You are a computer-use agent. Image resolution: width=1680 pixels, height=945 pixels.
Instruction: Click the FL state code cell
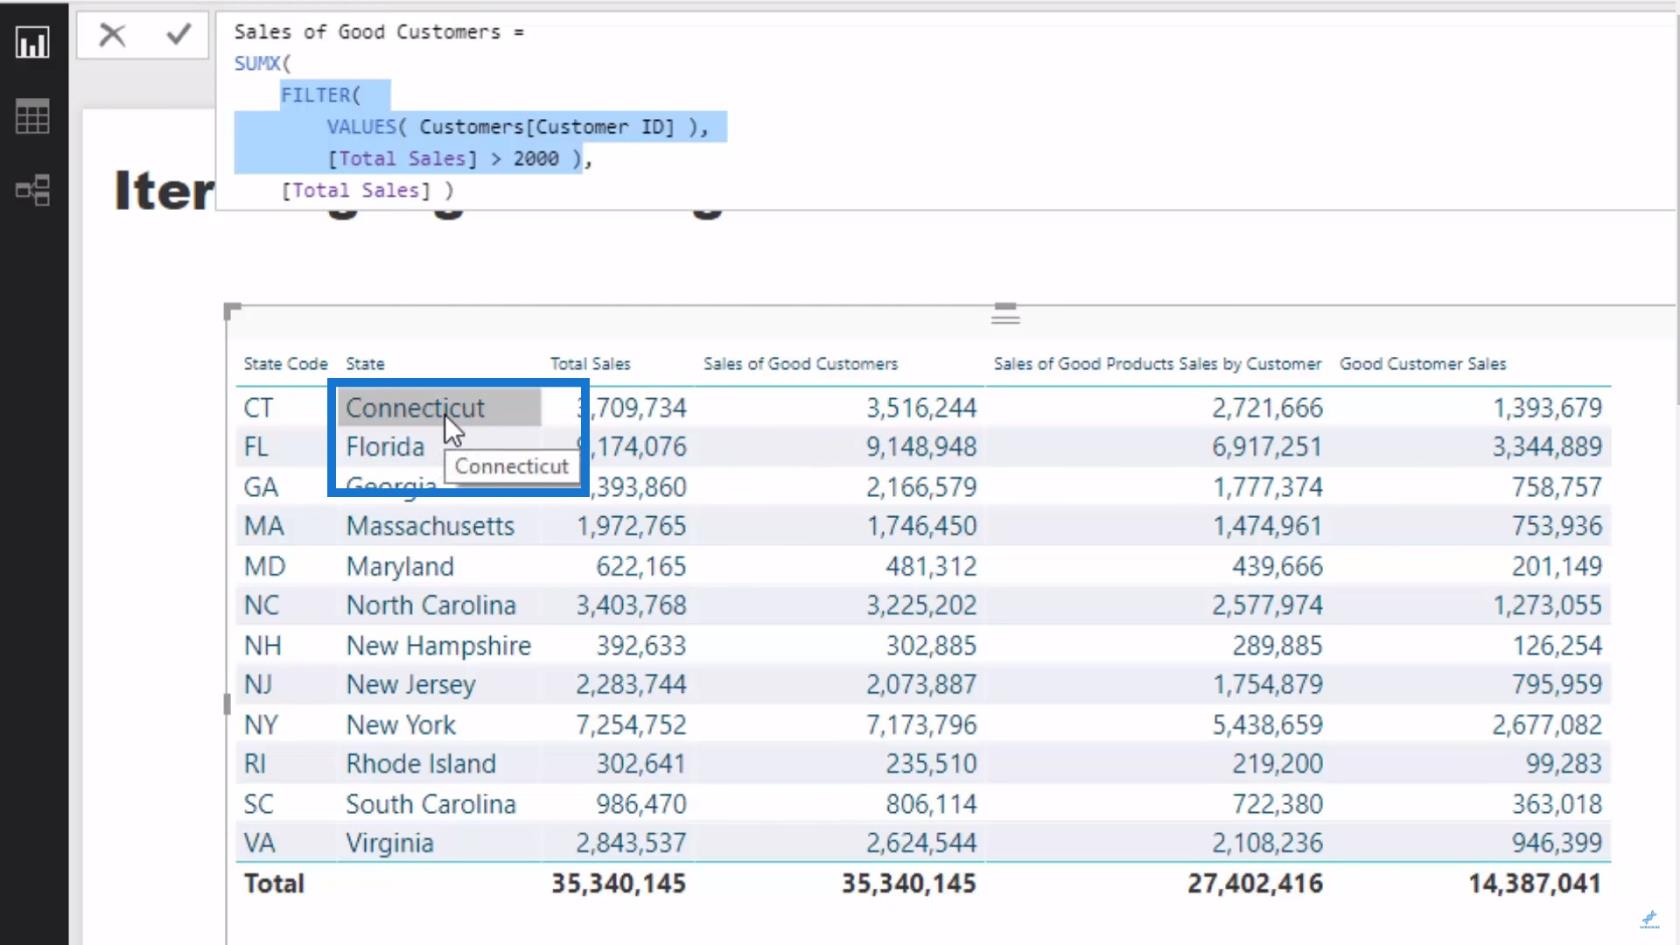(x=256, y=447)
